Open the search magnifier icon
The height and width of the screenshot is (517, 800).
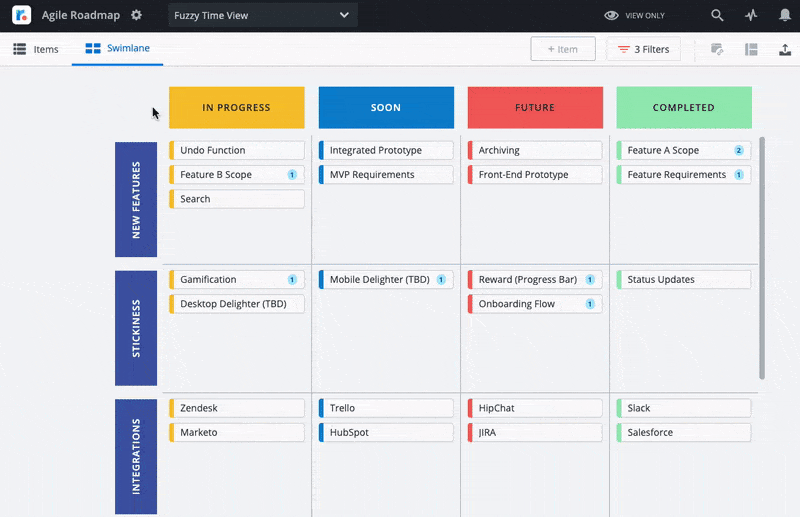(717, 16)
